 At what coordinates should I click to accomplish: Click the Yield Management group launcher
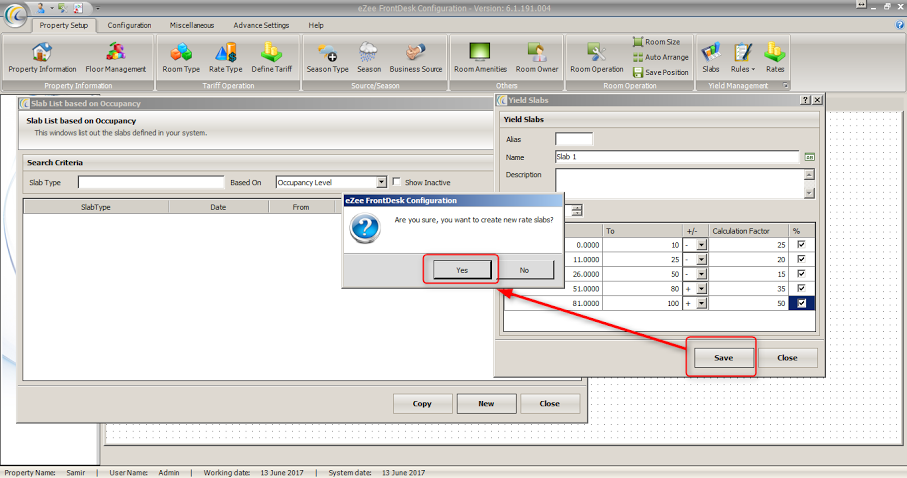(786, 86)
